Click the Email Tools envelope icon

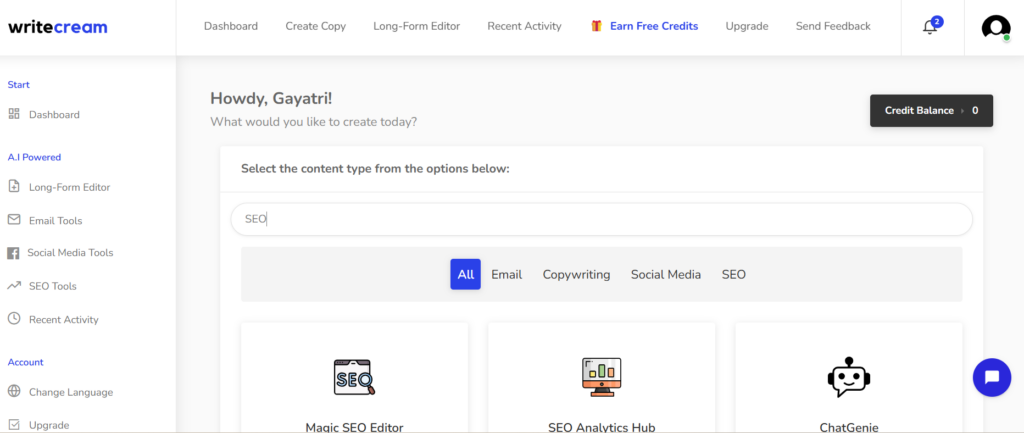click(x=14, y=220)
